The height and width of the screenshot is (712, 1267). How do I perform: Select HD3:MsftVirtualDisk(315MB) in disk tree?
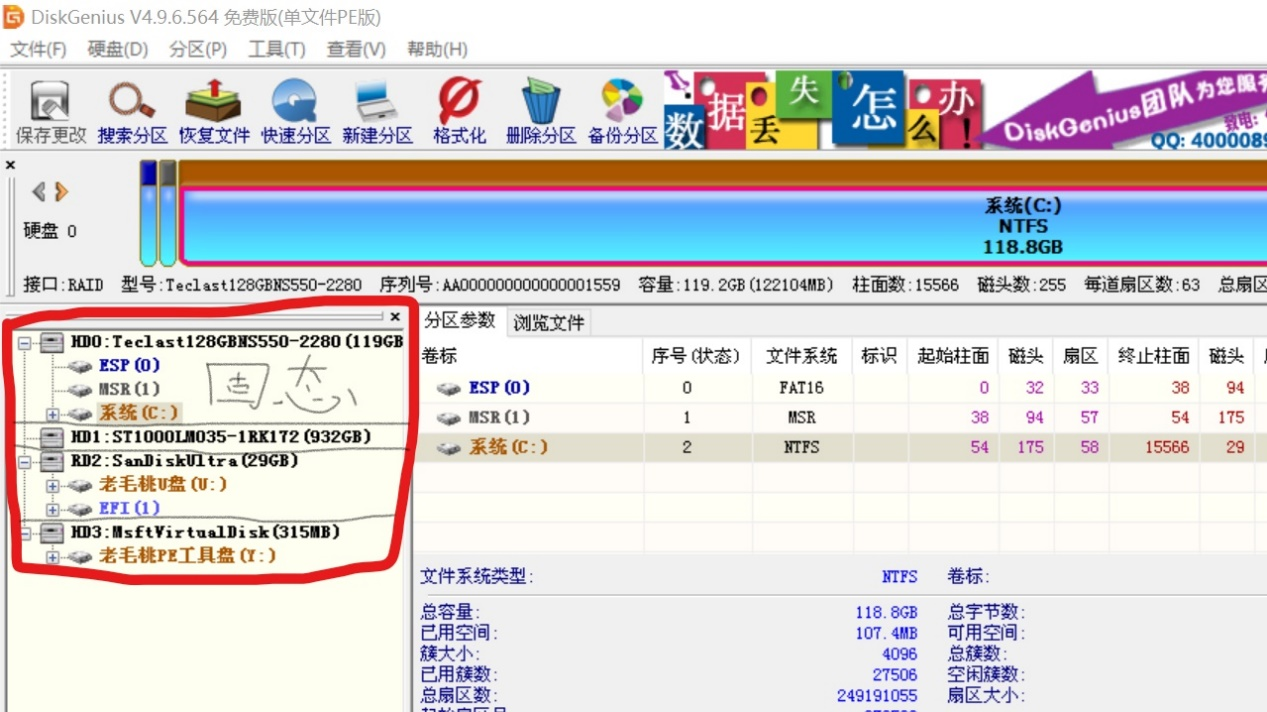(x=205, y=532)
